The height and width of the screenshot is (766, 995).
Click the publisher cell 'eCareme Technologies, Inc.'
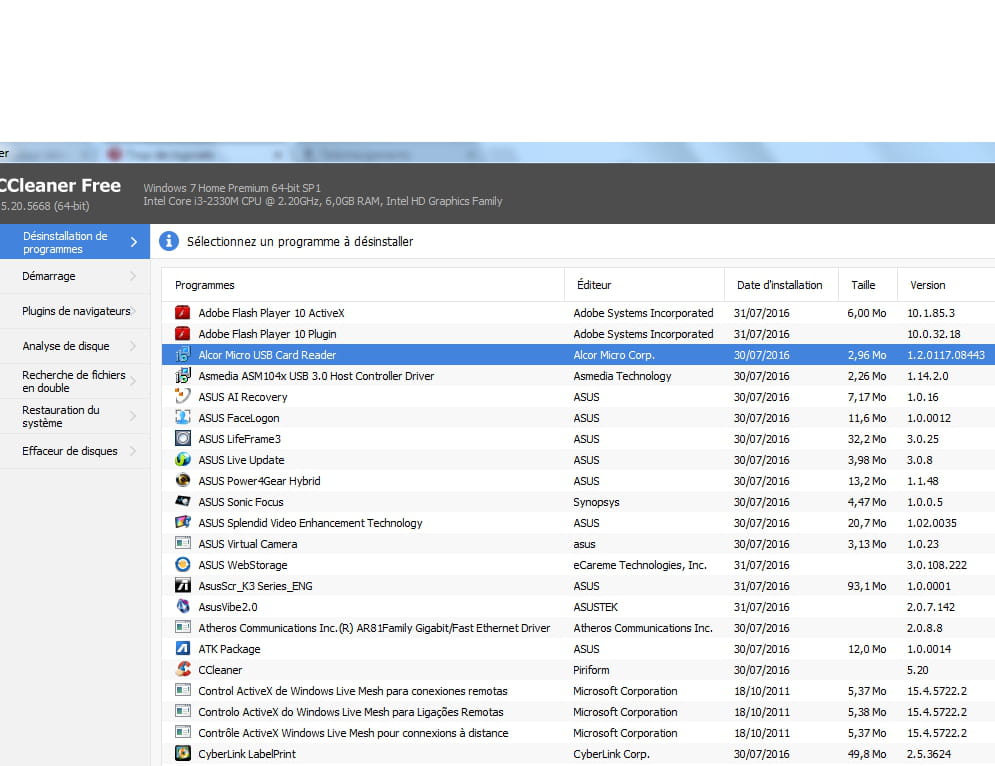tap(640, 565)
